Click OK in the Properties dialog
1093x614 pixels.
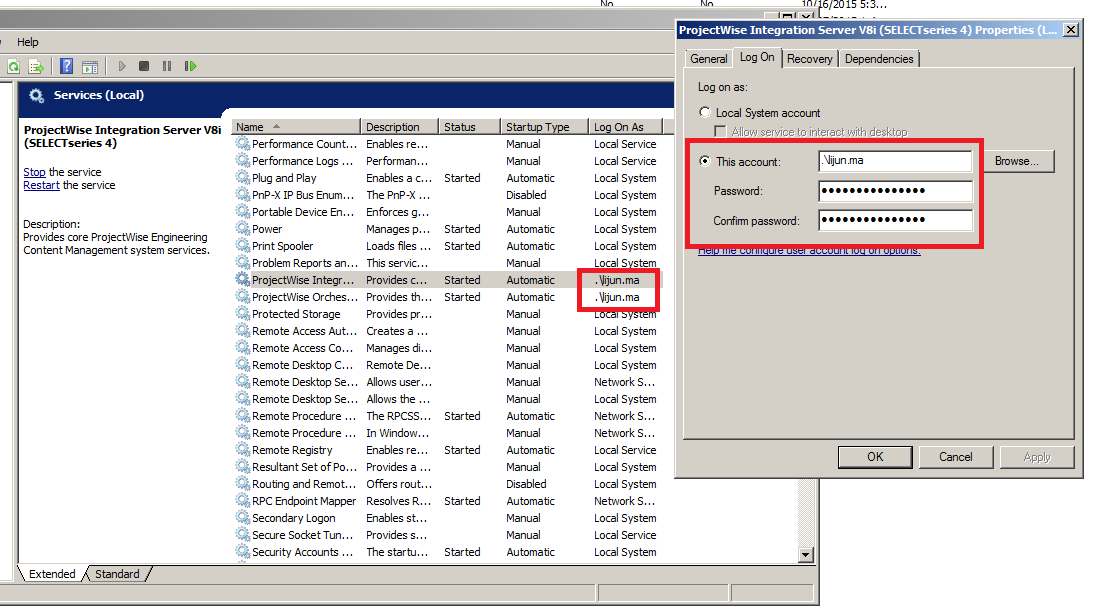[875, 457]
